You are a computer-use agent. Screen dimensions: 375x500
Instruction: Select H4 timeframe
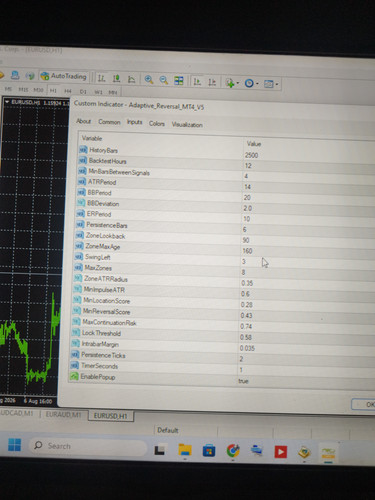point(68,91)
